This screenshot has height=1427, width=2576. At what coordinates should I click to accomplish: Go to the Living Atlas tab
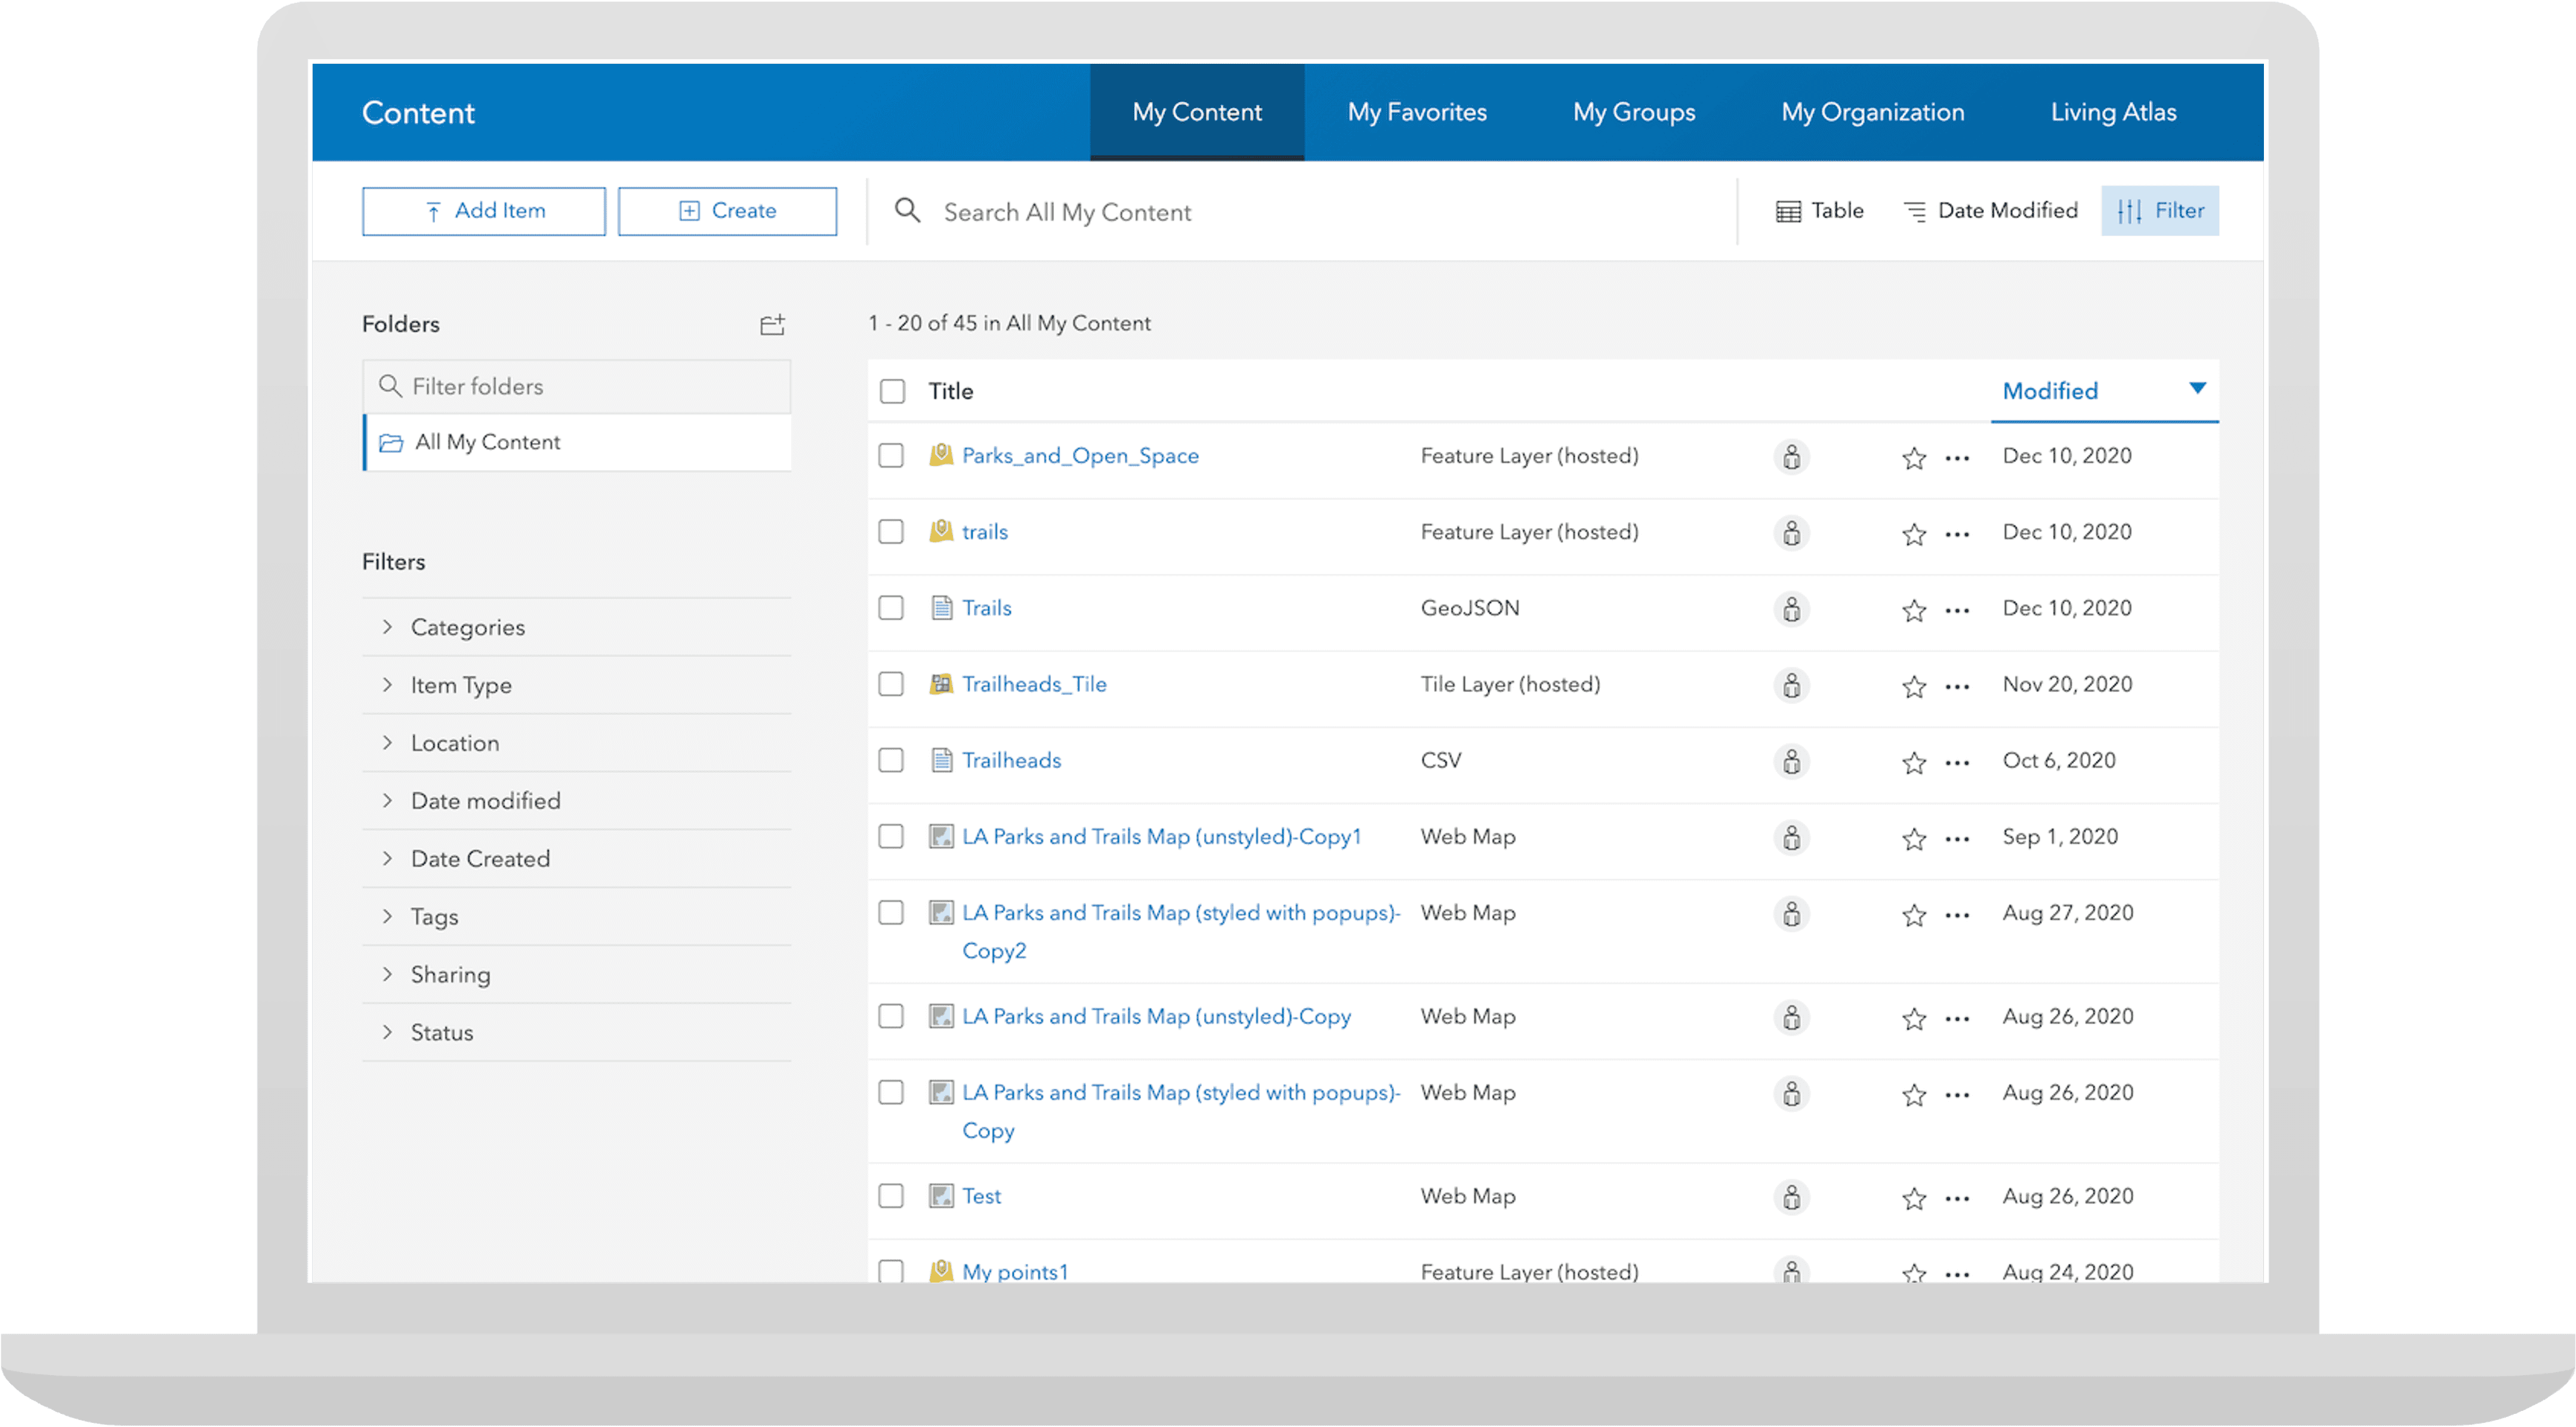click(x=2113, y=112)
